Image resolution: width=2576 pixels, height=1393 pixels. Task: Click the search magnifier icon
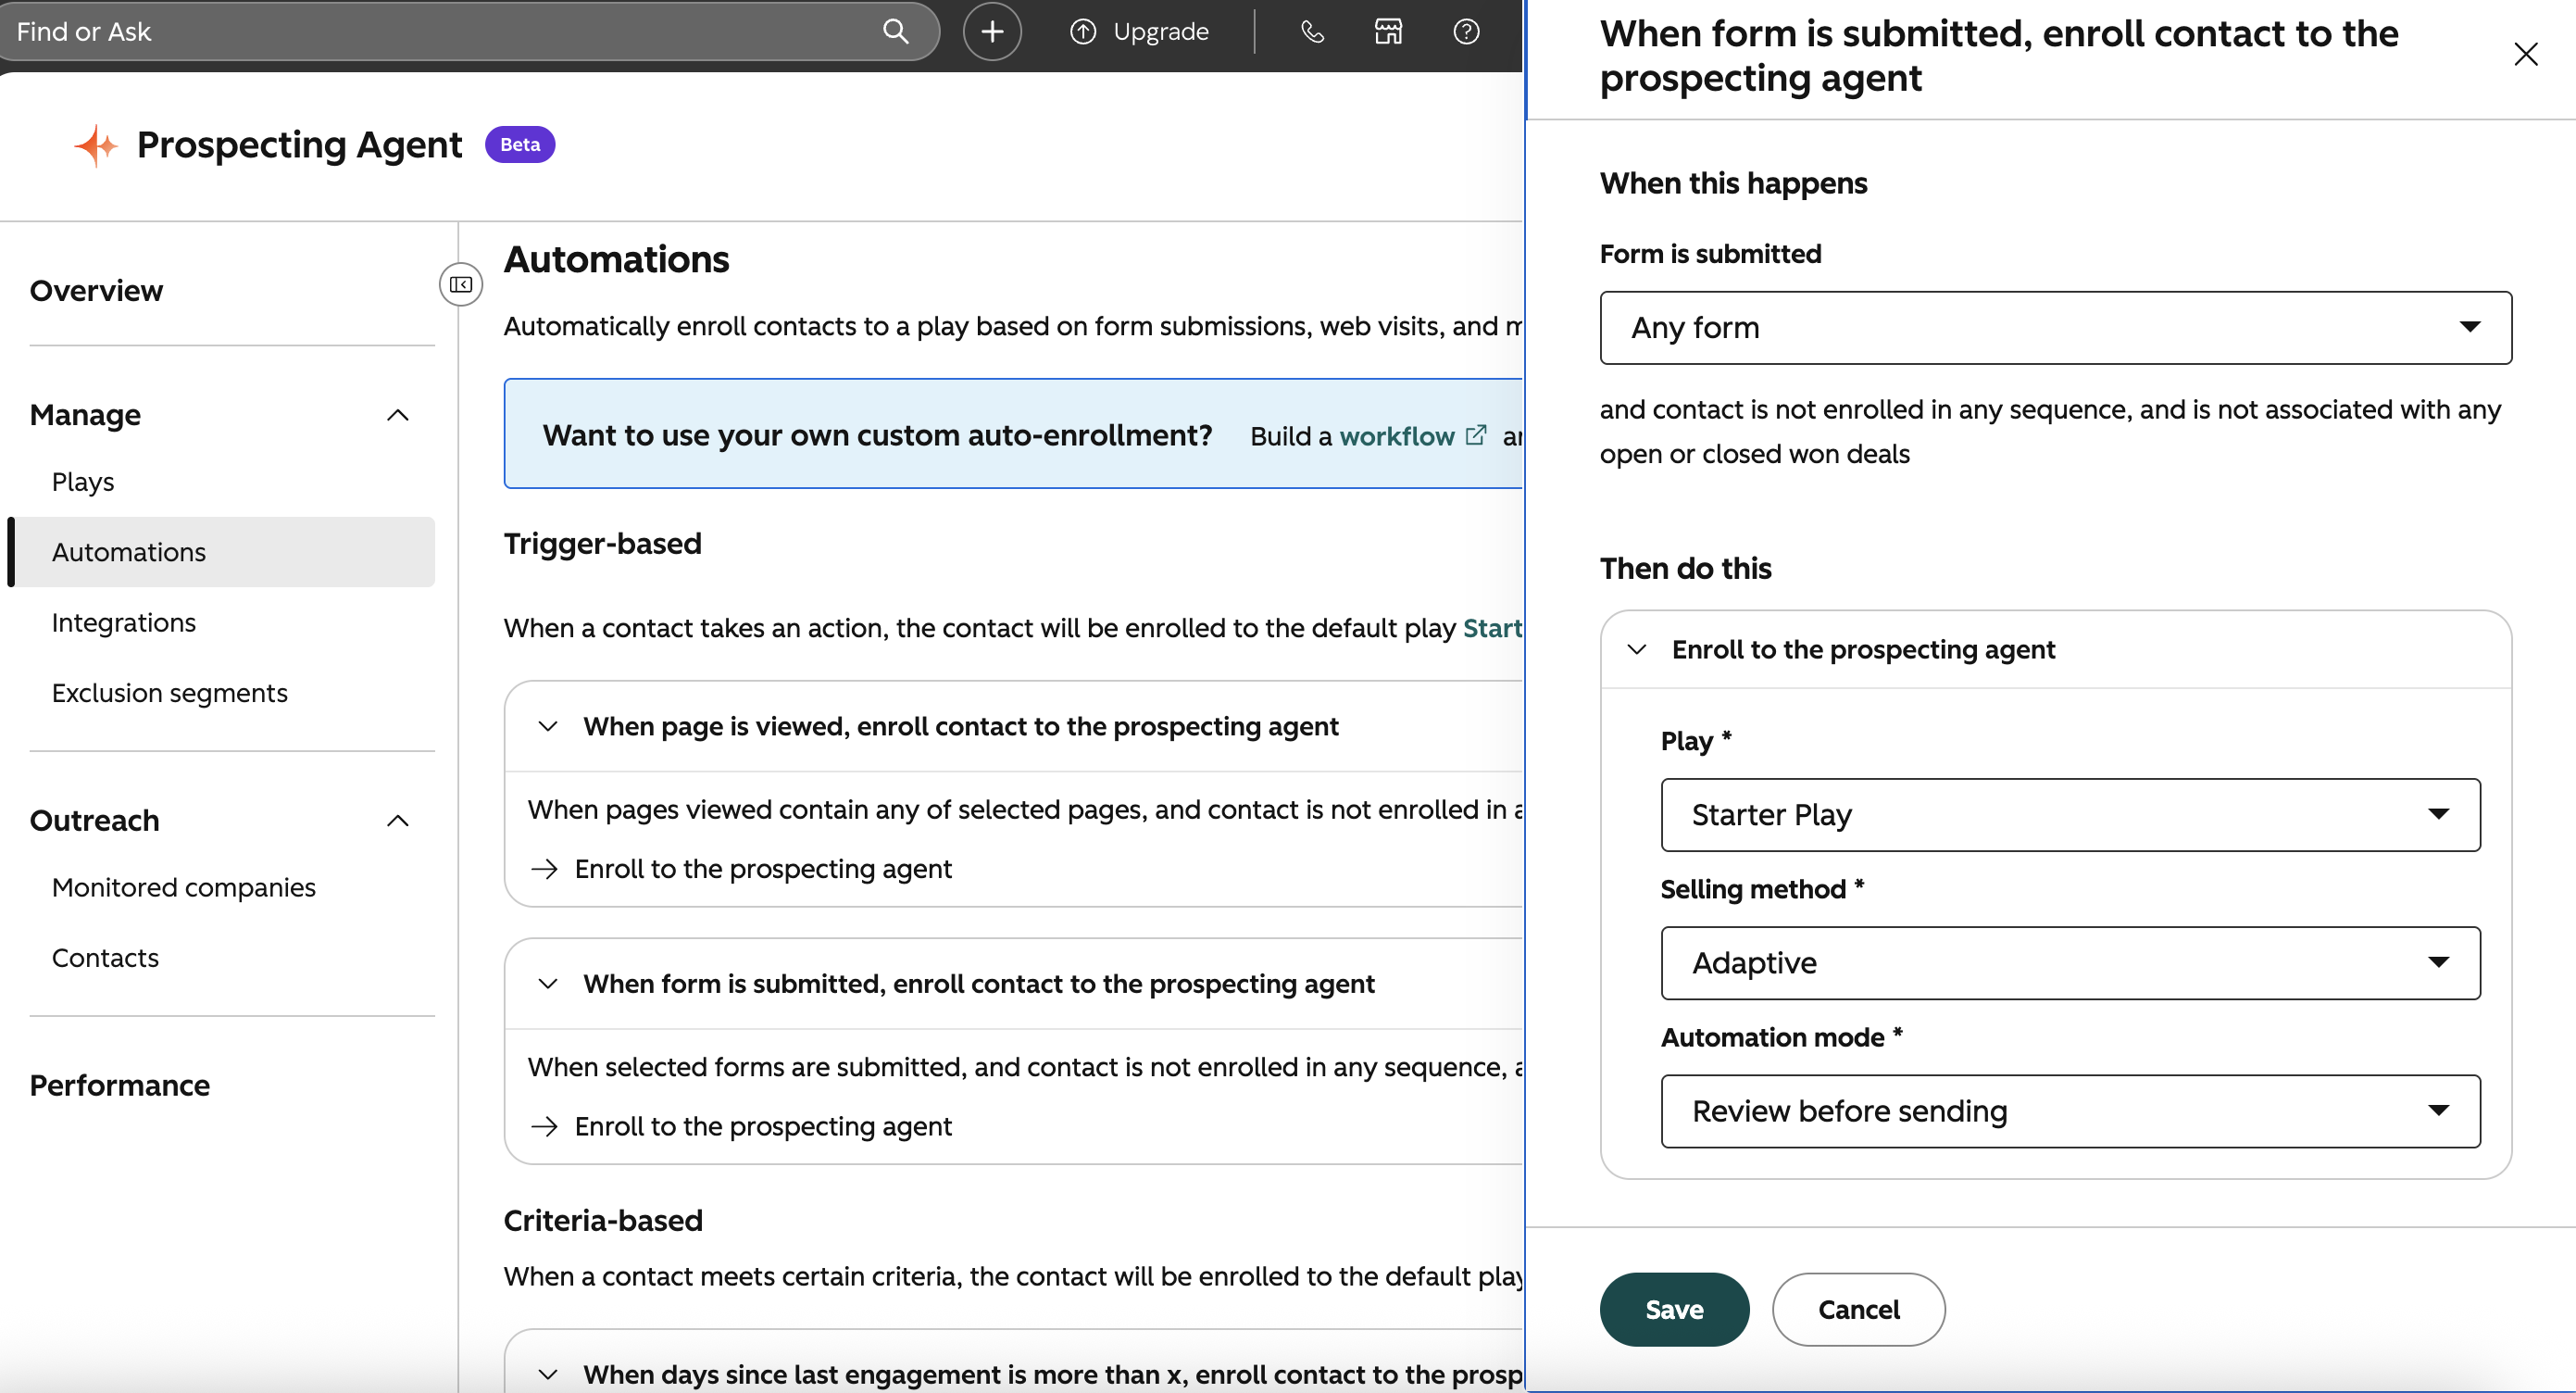pyautogui.click(x=895, y=32)
